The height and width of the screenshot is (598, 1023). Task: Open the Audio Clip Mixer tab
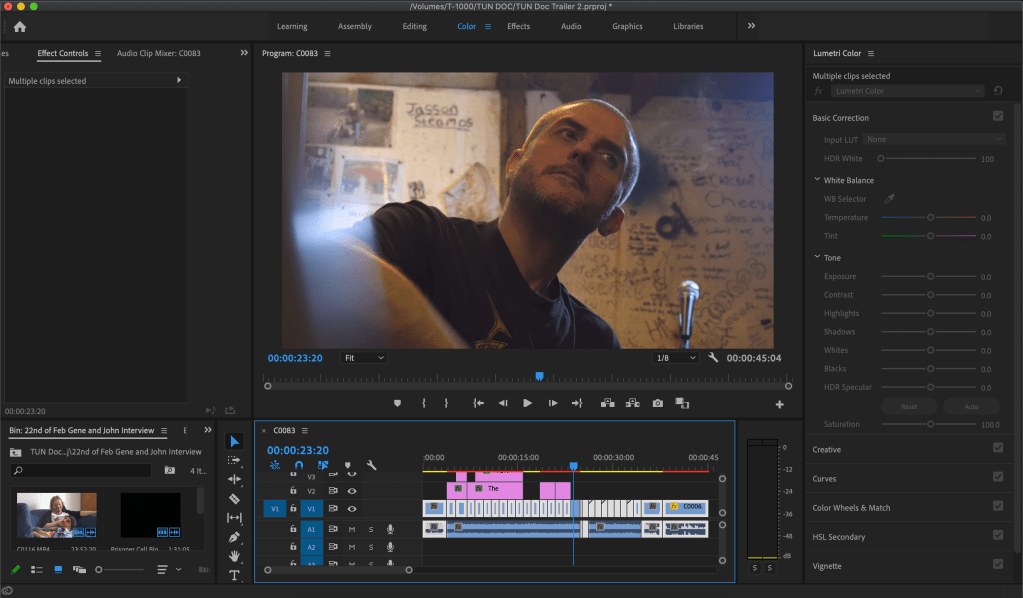(158, 53)
